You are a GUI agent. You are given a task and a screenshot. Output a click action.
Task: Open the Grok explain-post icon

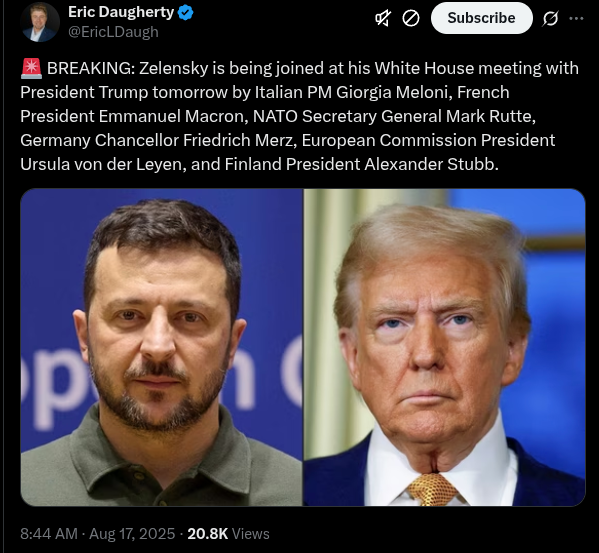tap(550, 18)
